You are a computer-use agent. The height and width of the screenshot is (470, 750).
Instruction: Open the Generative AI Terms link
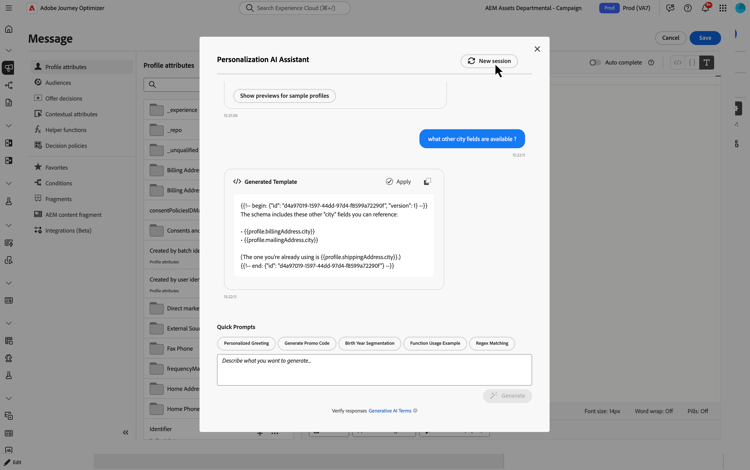390,411
